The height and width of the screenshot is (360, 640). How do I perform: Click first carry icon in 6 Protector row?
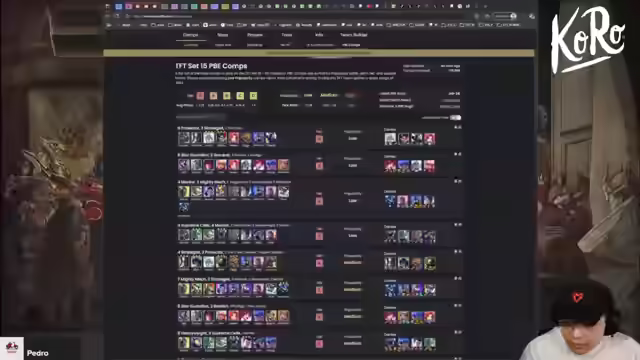390,139
